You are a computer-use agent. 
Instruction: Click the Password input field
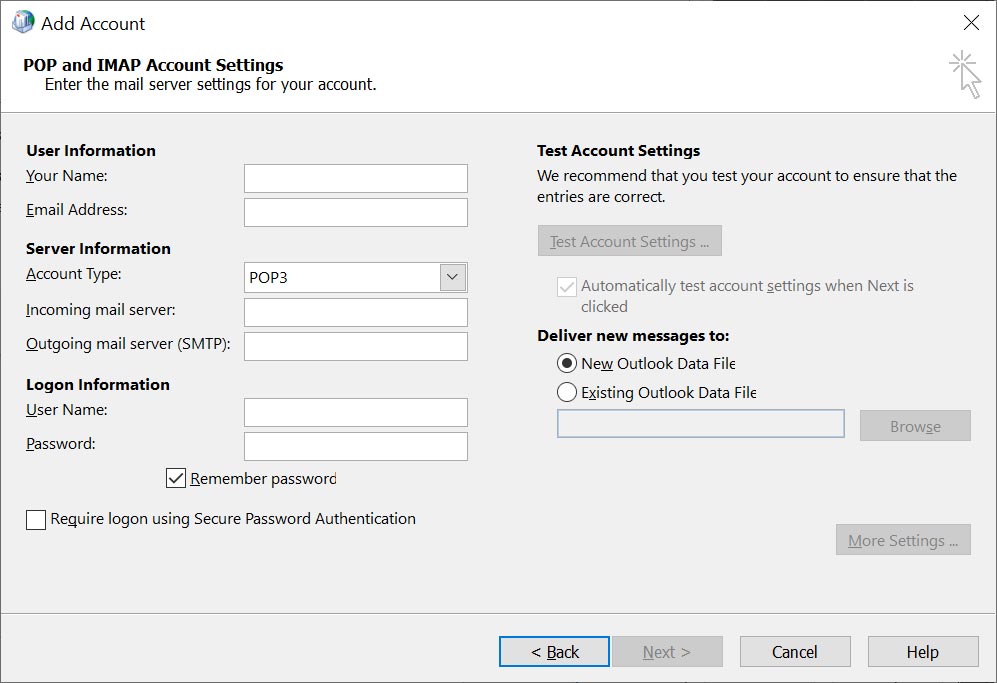click(355, 446)
